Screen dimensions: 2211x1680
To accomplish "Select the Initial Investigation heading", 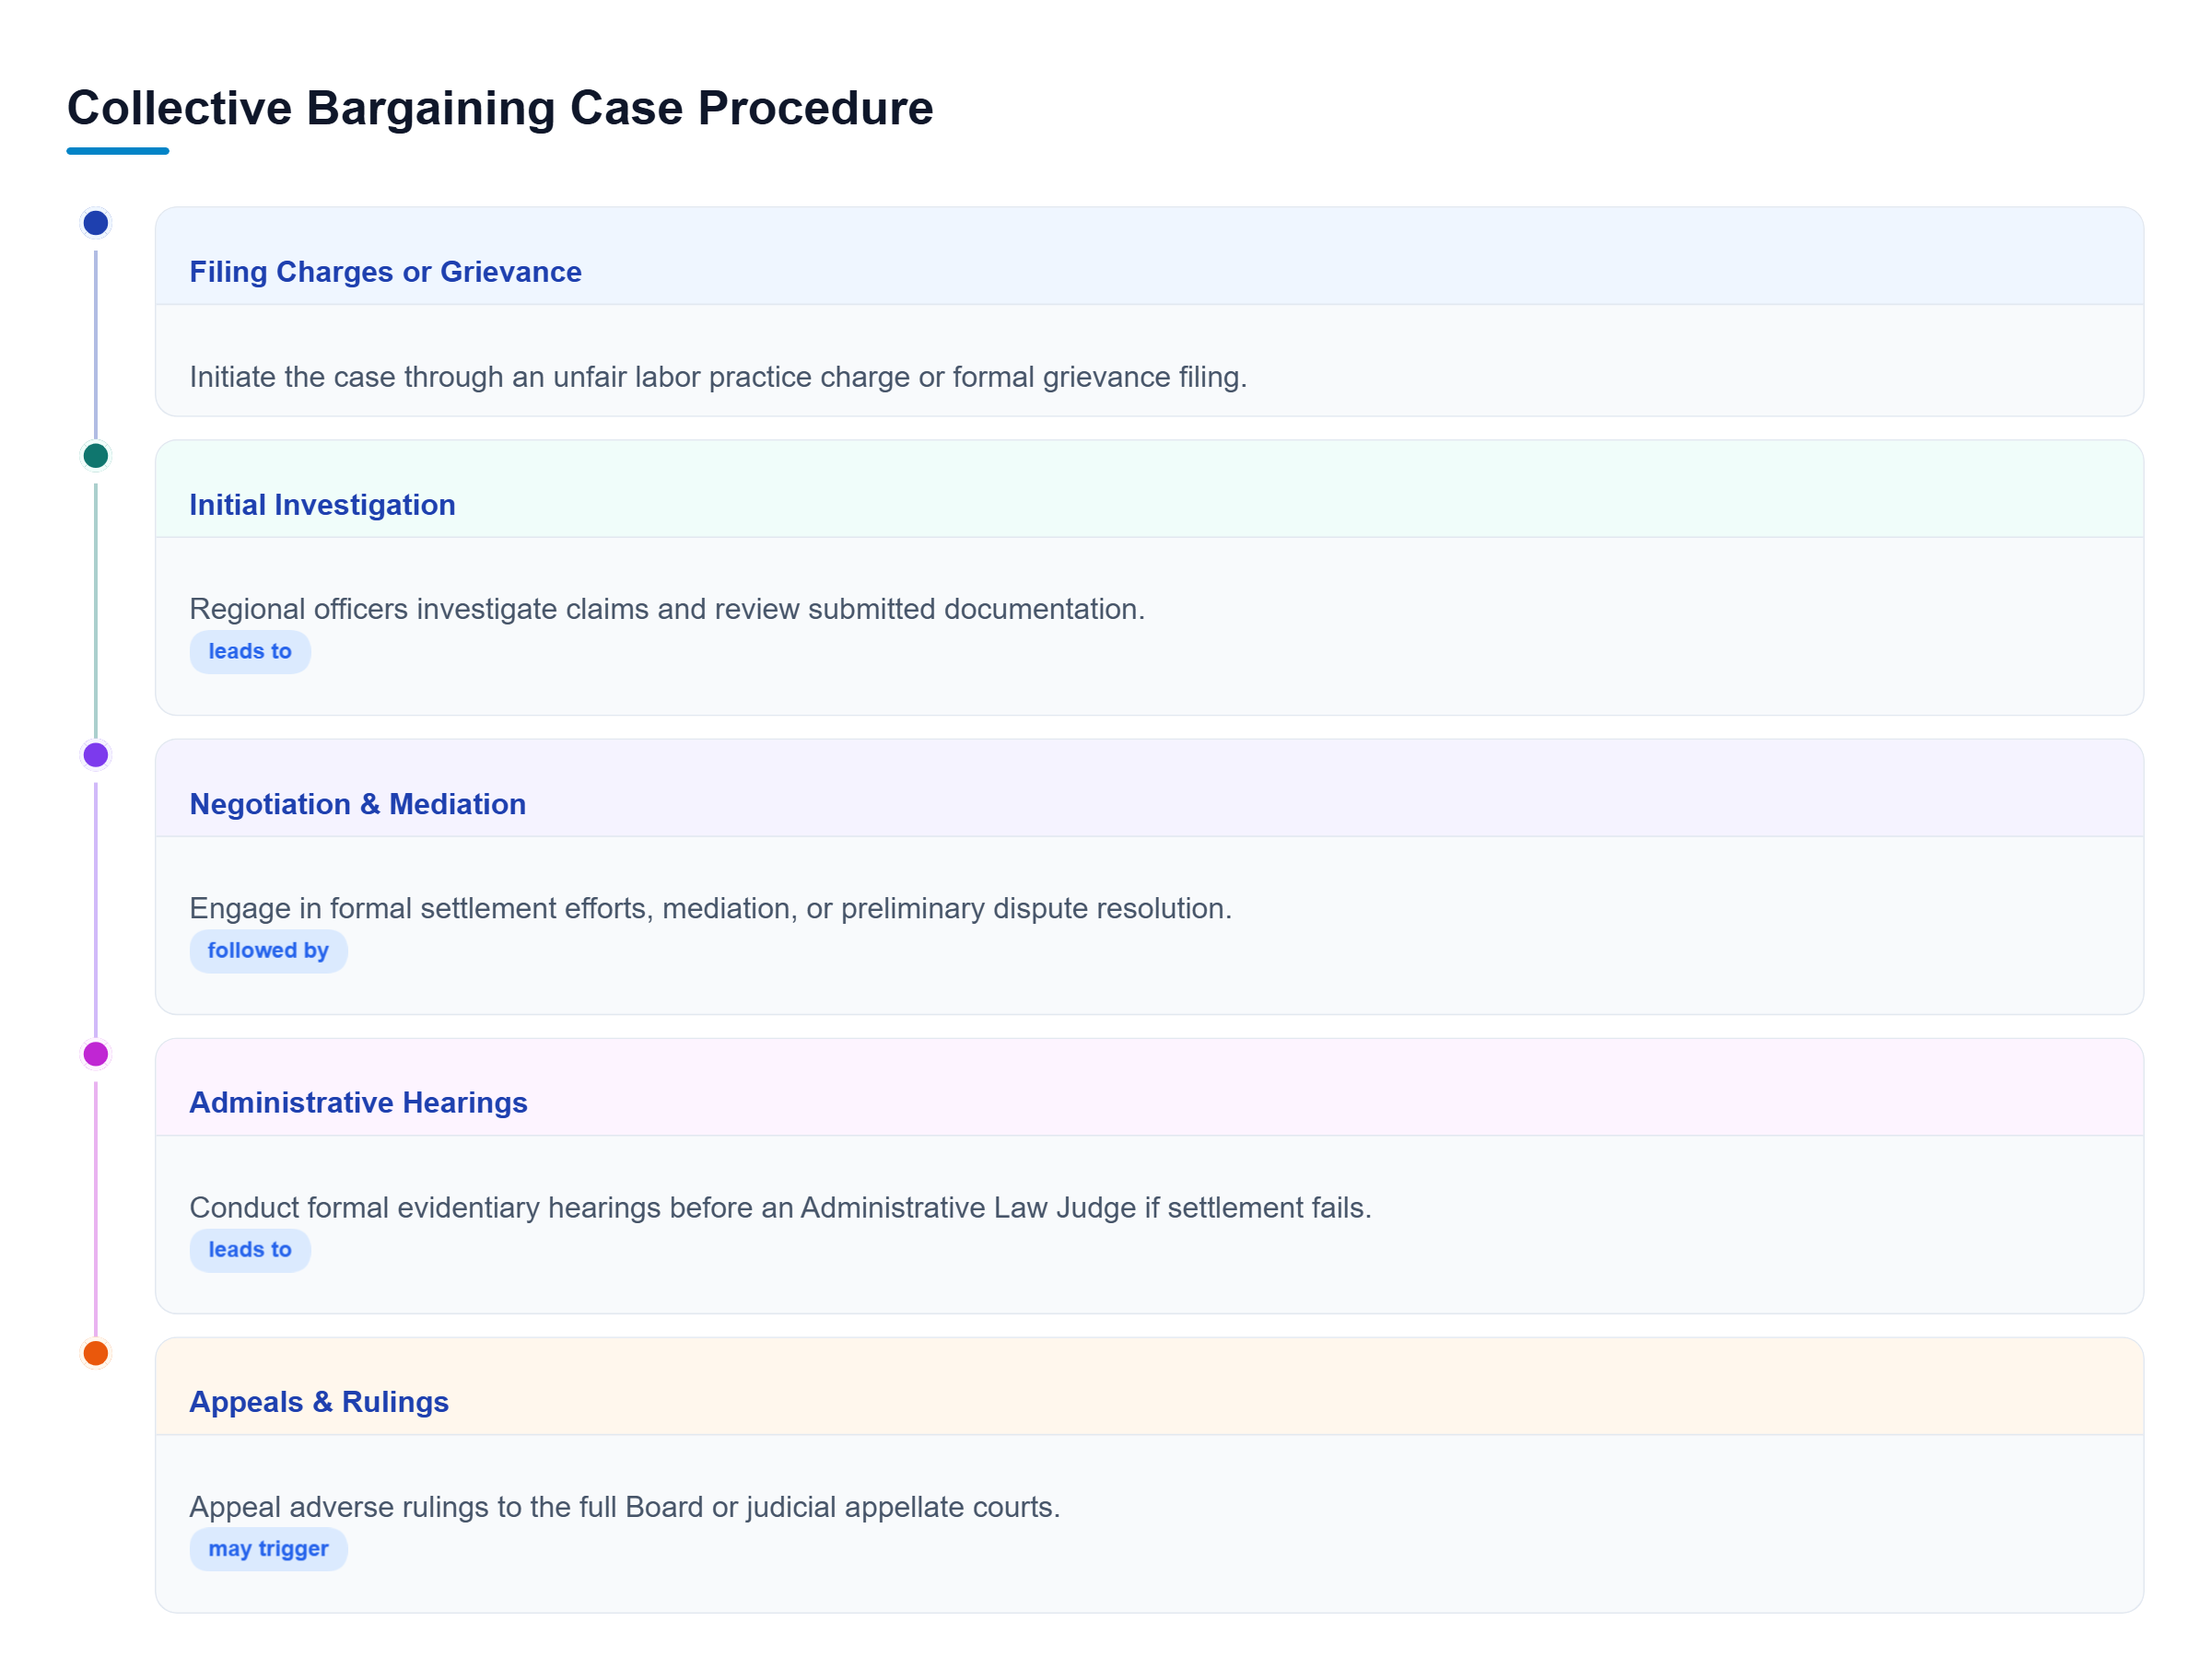I will pyautogui.click(x=322, y=505).
